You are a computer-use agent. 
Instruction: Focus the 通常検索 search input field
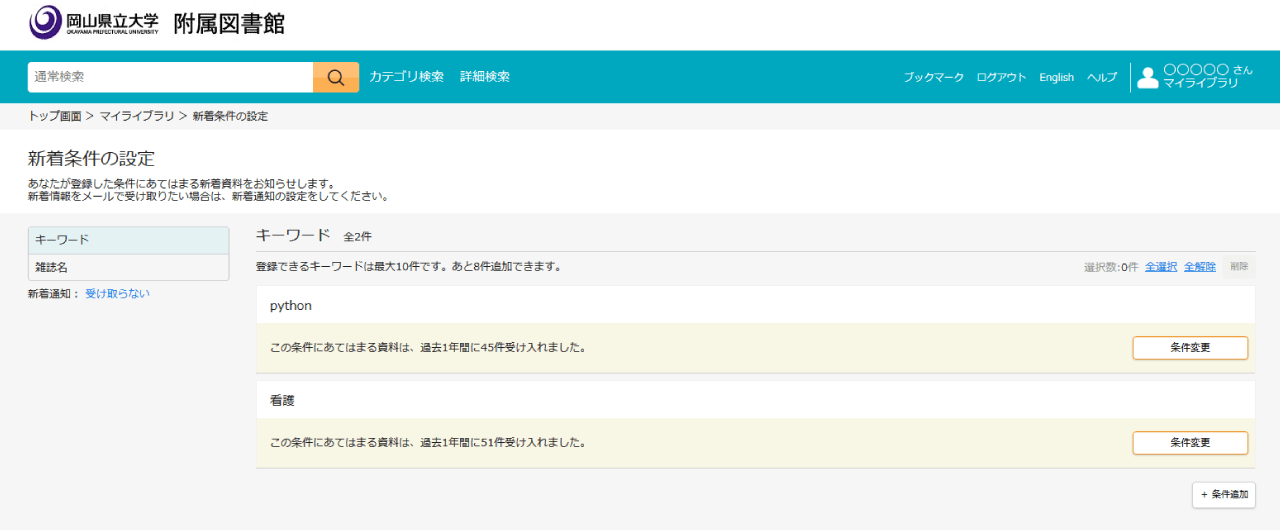170,77
